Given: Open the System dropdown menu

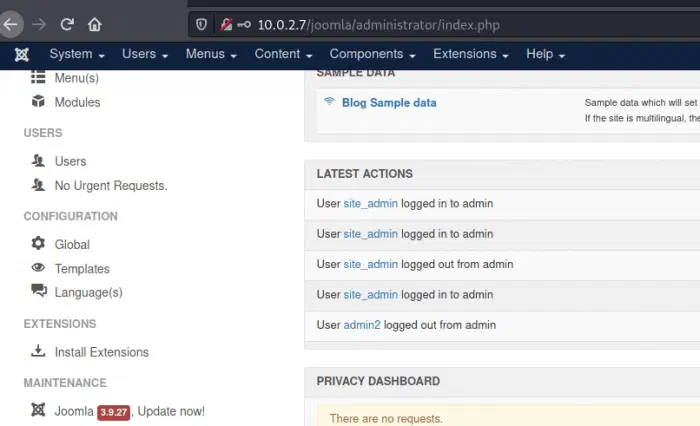Looking at the screenshot, I should tap(77, 54).
